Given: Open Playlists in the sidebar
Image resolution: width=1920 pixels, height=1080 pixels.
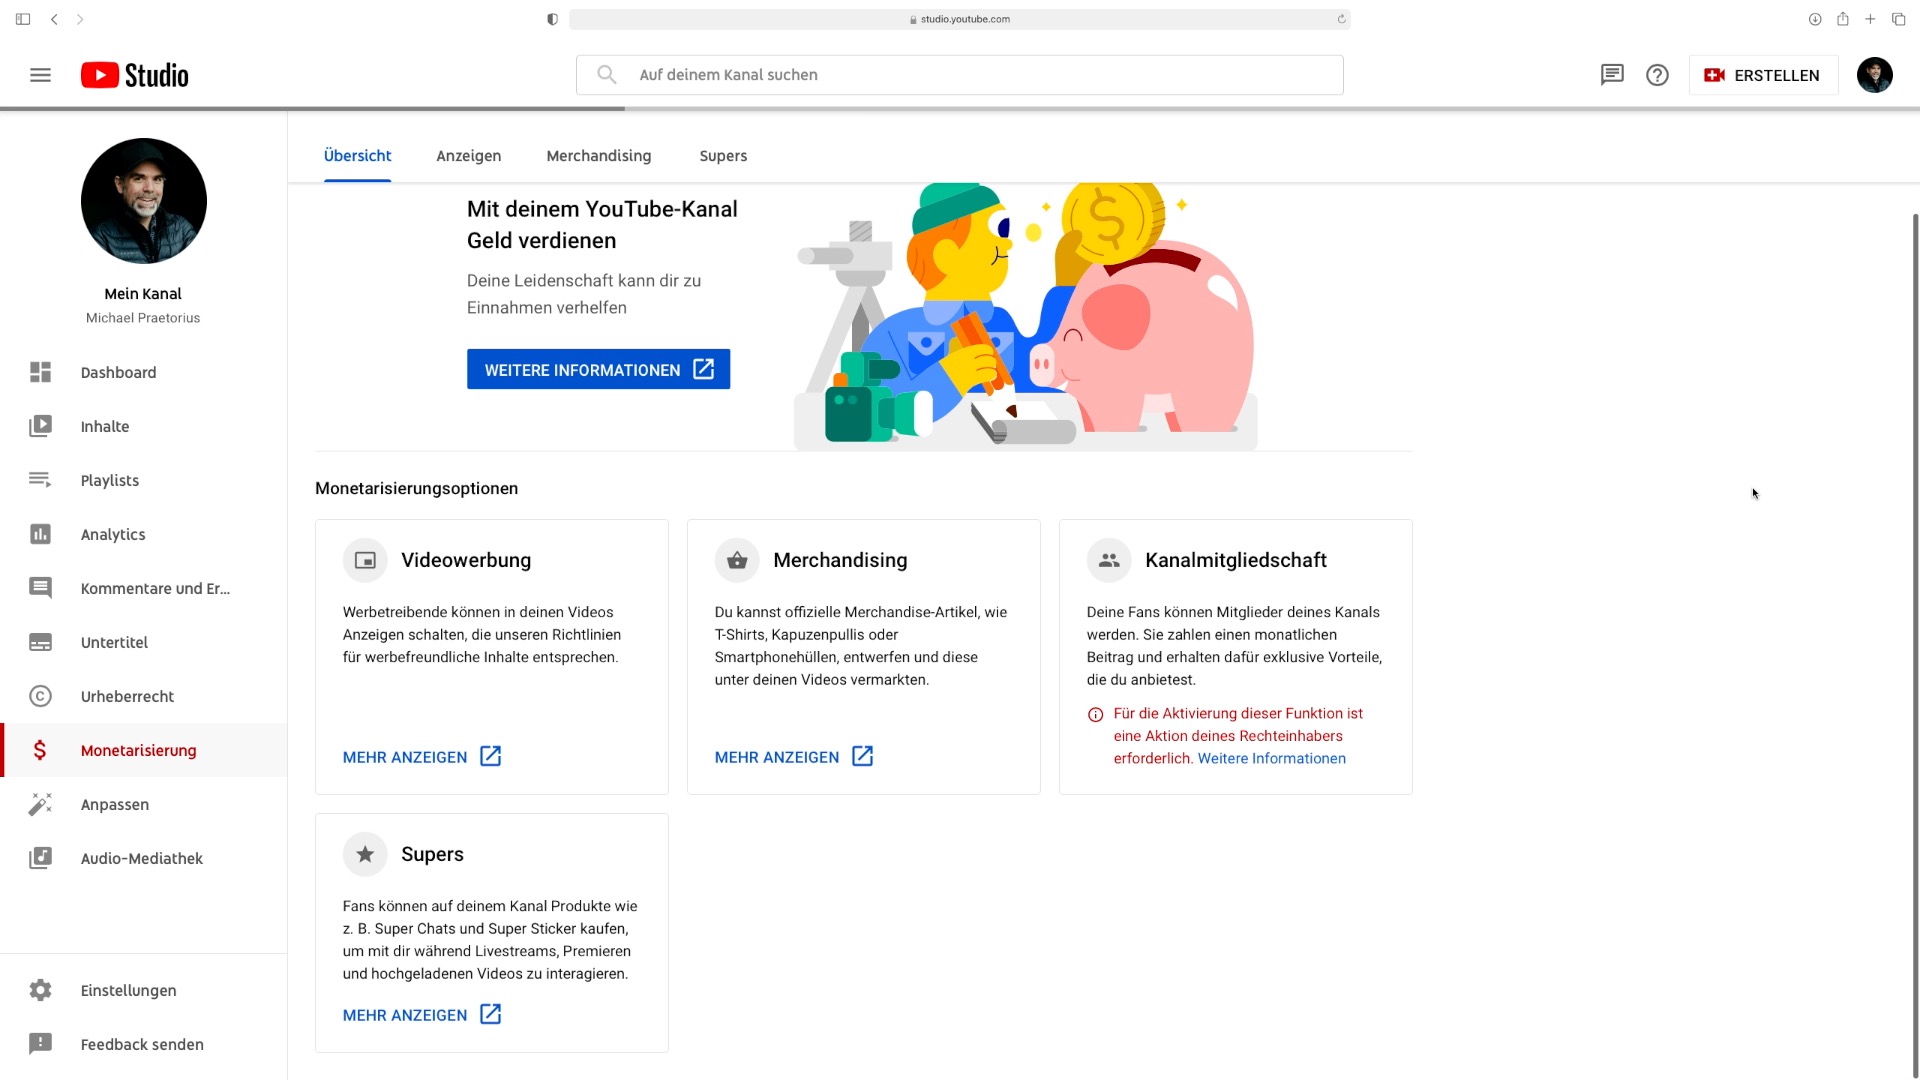Looking at the screenshot, I should point(144,480).
